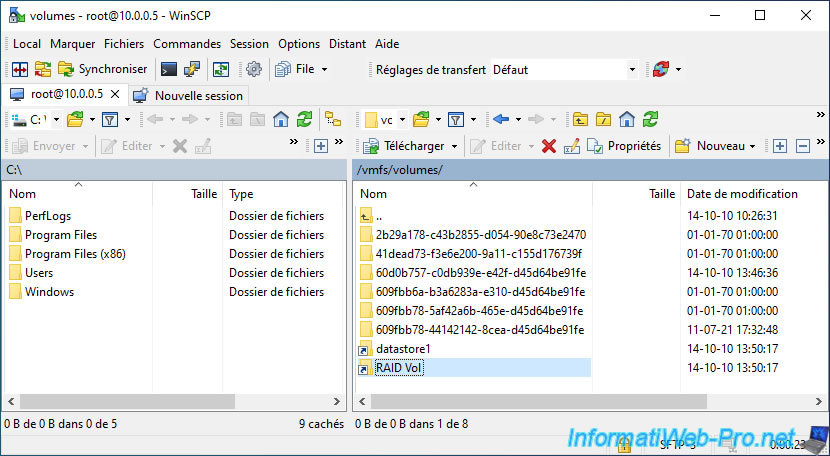The image size is (830, 456).
Task: Toggle the local directory tree icon
Action: point(333,120)
